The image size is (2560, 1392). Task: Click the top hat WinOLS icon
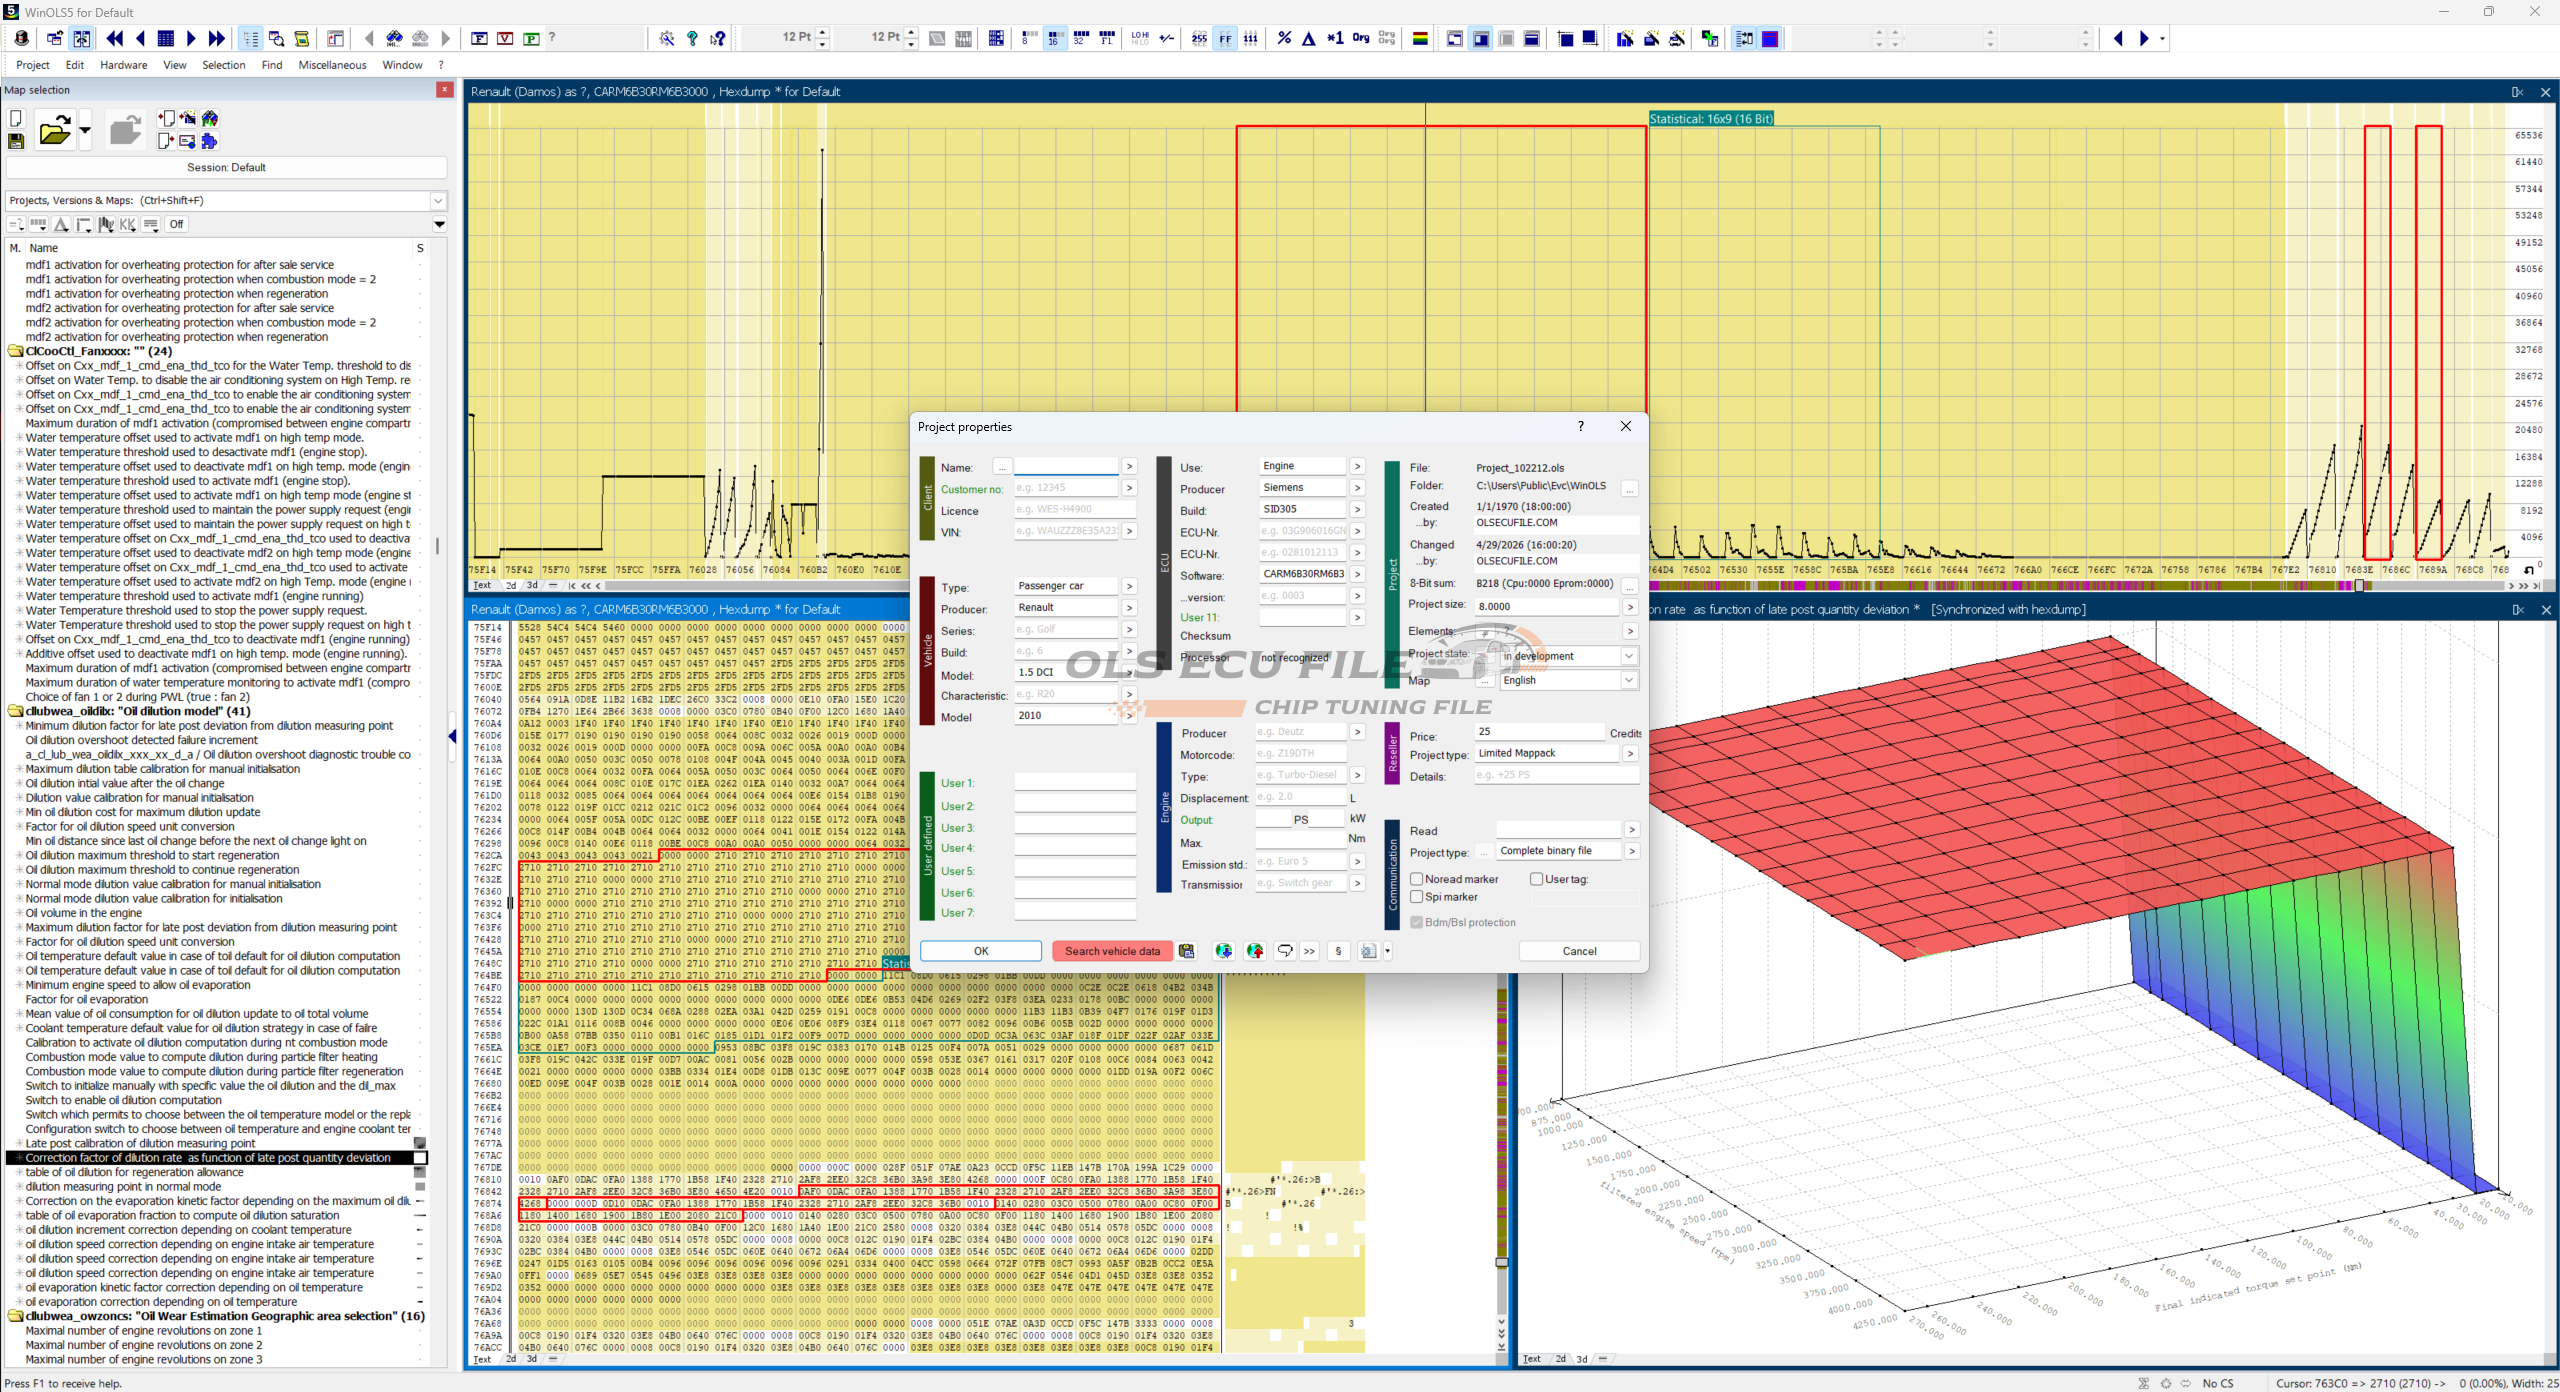click(22, 38)
